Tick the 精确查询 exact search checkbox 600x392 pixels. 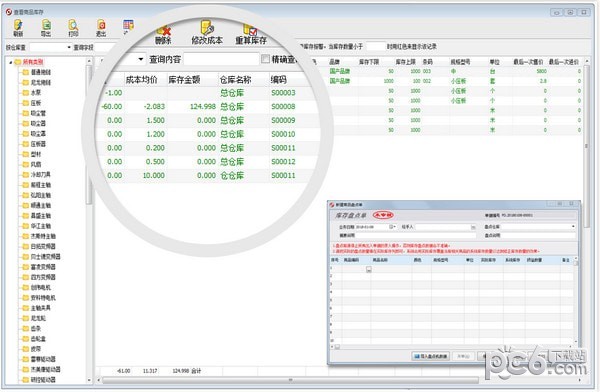pos(265,59)
